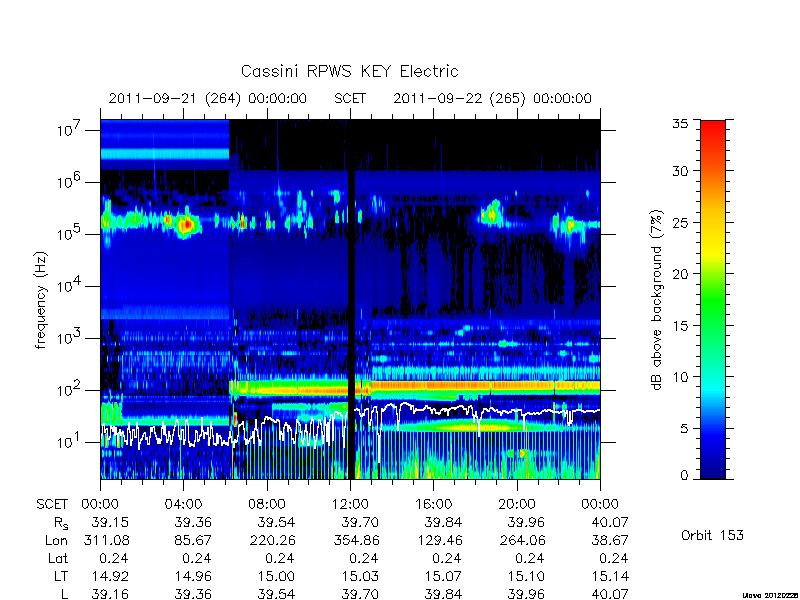Click the Lon value 38.67

(610, 540)
